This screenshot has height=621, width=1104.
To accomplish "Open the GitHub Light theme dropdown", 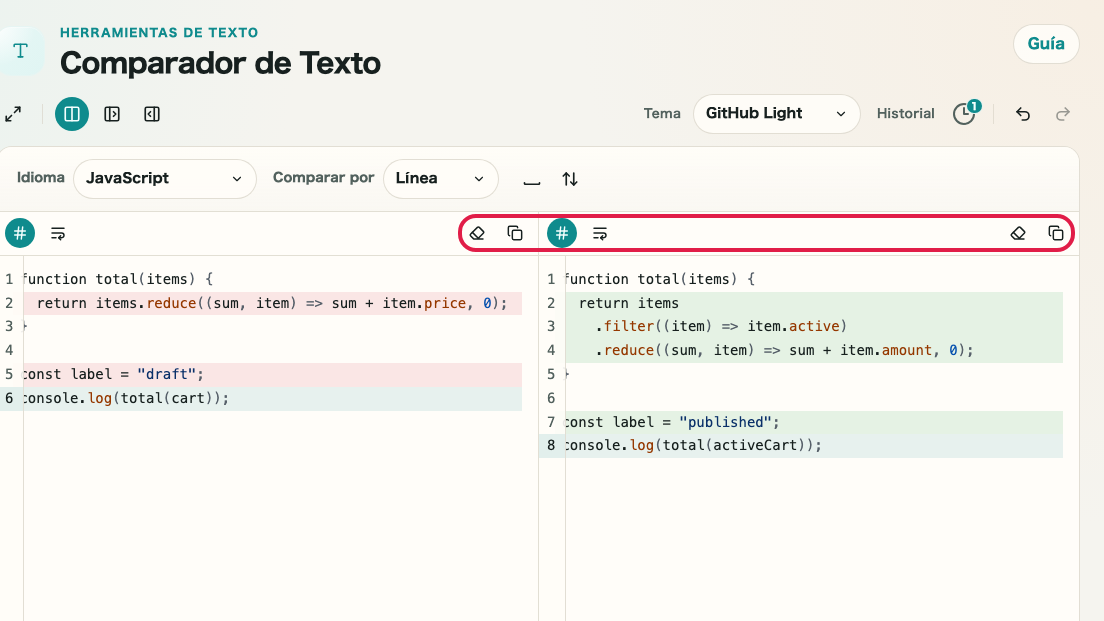I will tap(776, 114).
